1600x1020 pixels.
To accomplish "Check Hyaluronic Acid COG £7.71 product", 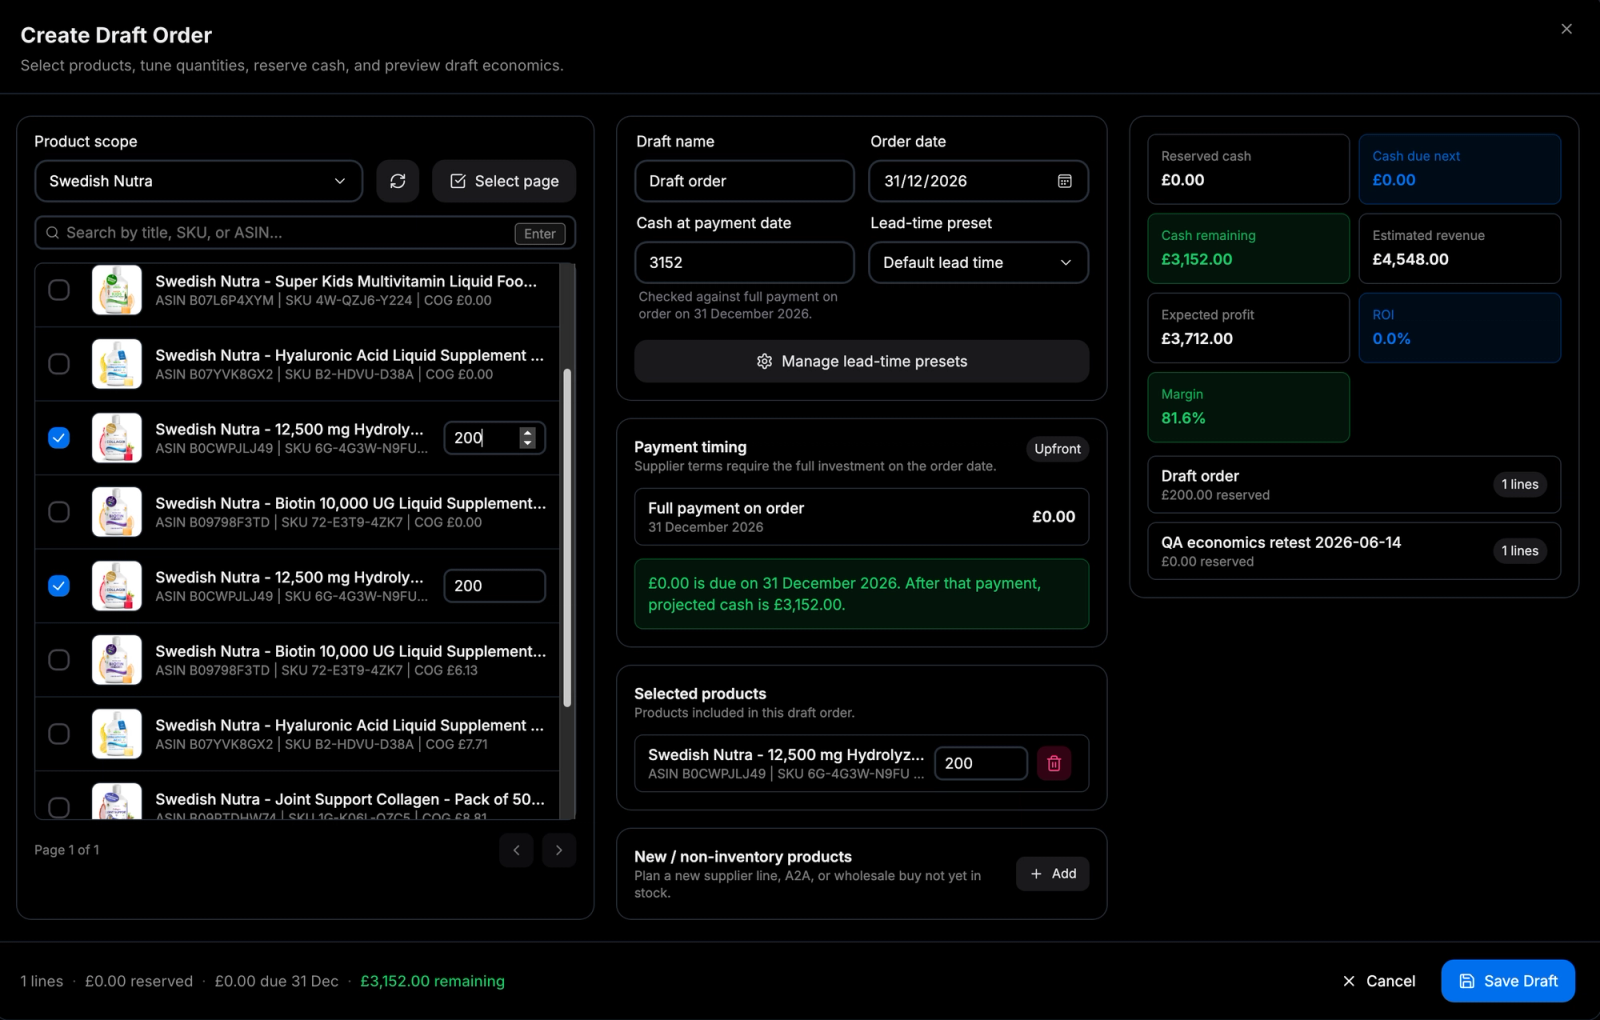I will [59, 734].
